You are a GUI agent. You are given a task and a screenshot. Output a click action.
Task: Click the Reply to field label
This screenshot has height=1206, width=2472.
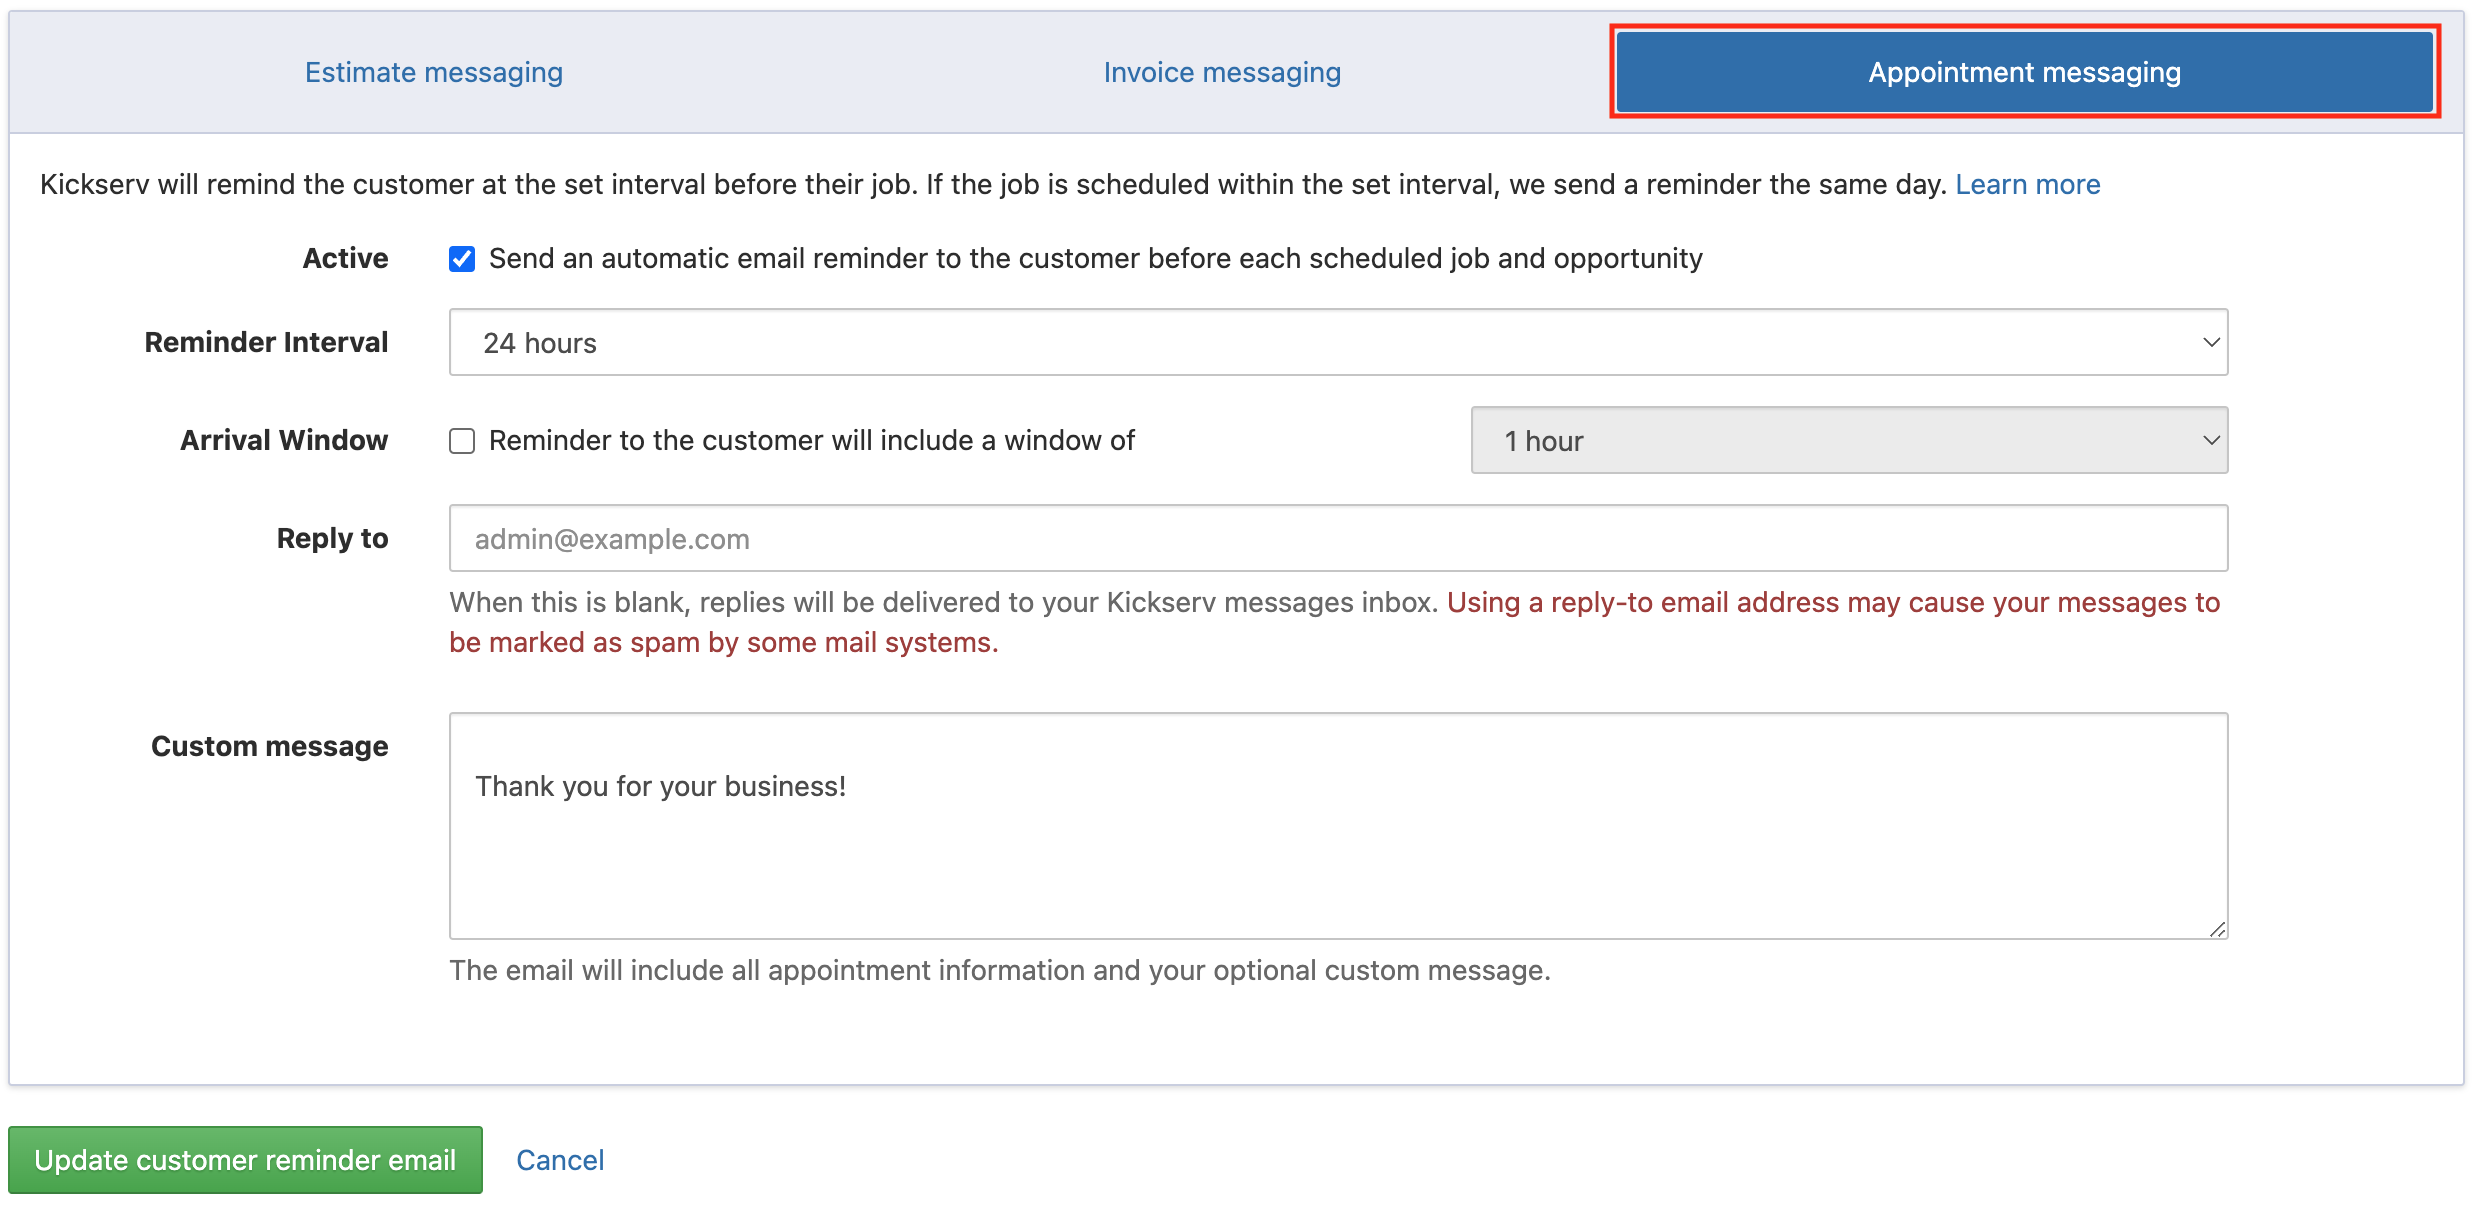coord(332,539)
